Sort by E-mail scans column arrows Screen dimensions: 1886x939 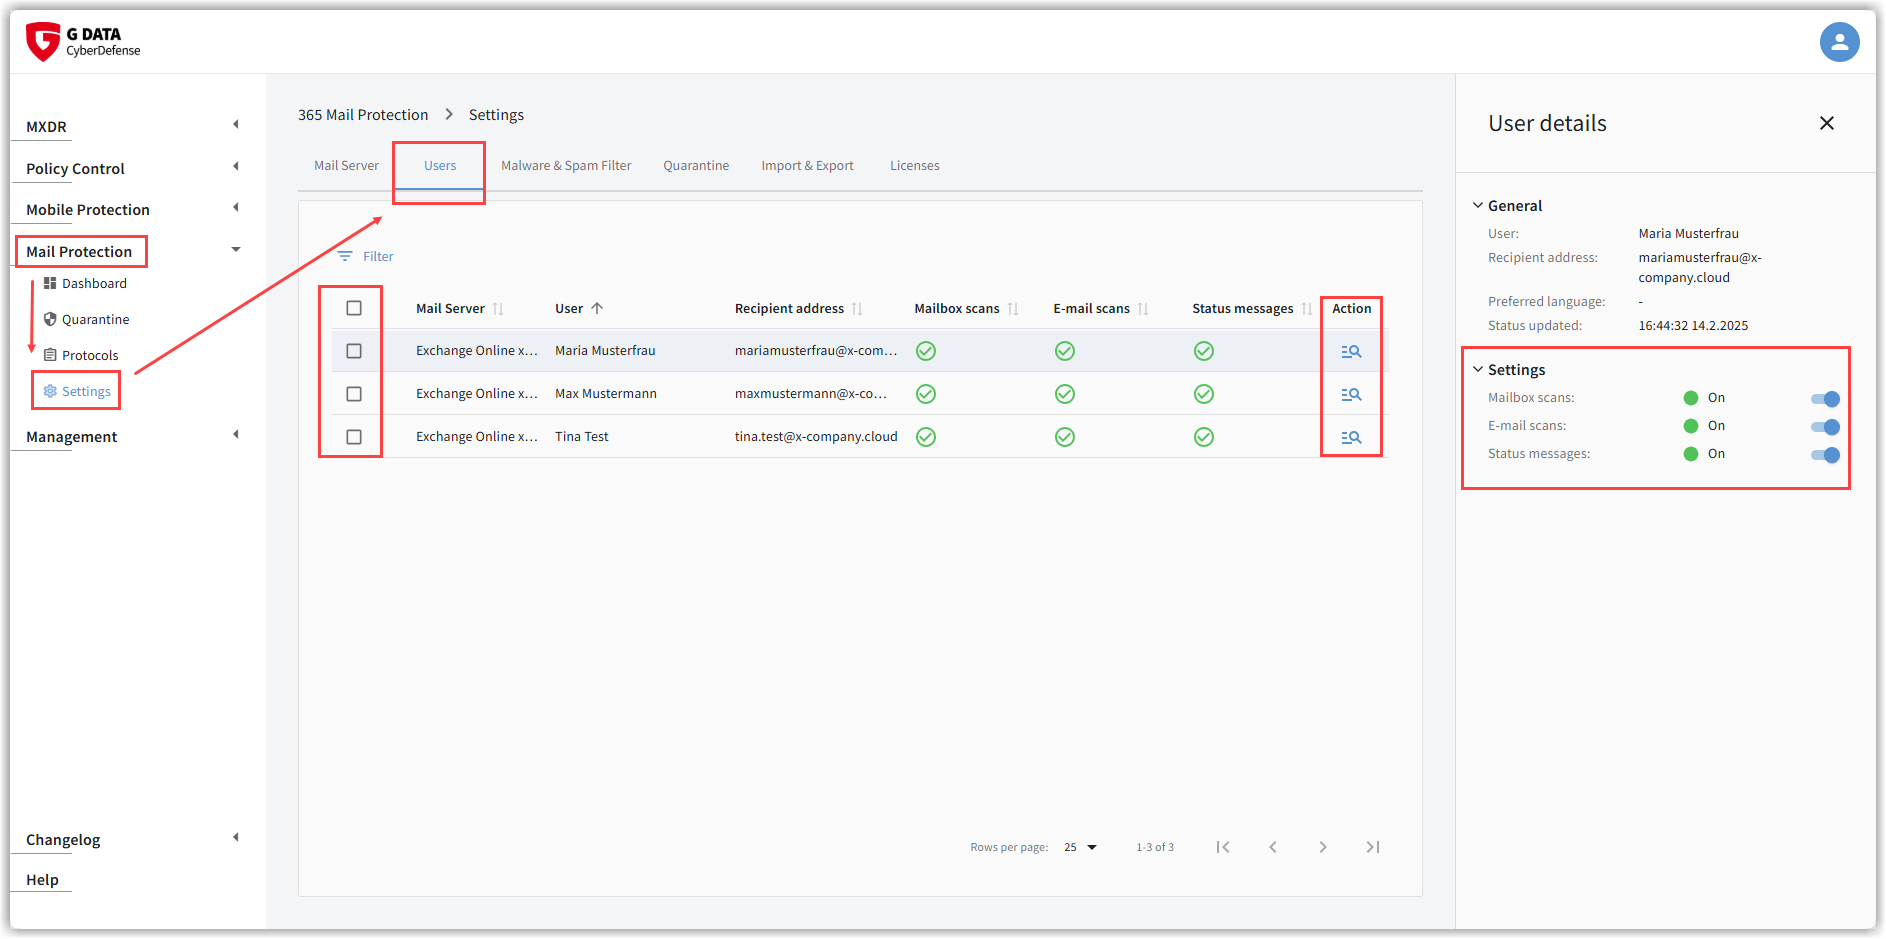(x=1143, y=309)
